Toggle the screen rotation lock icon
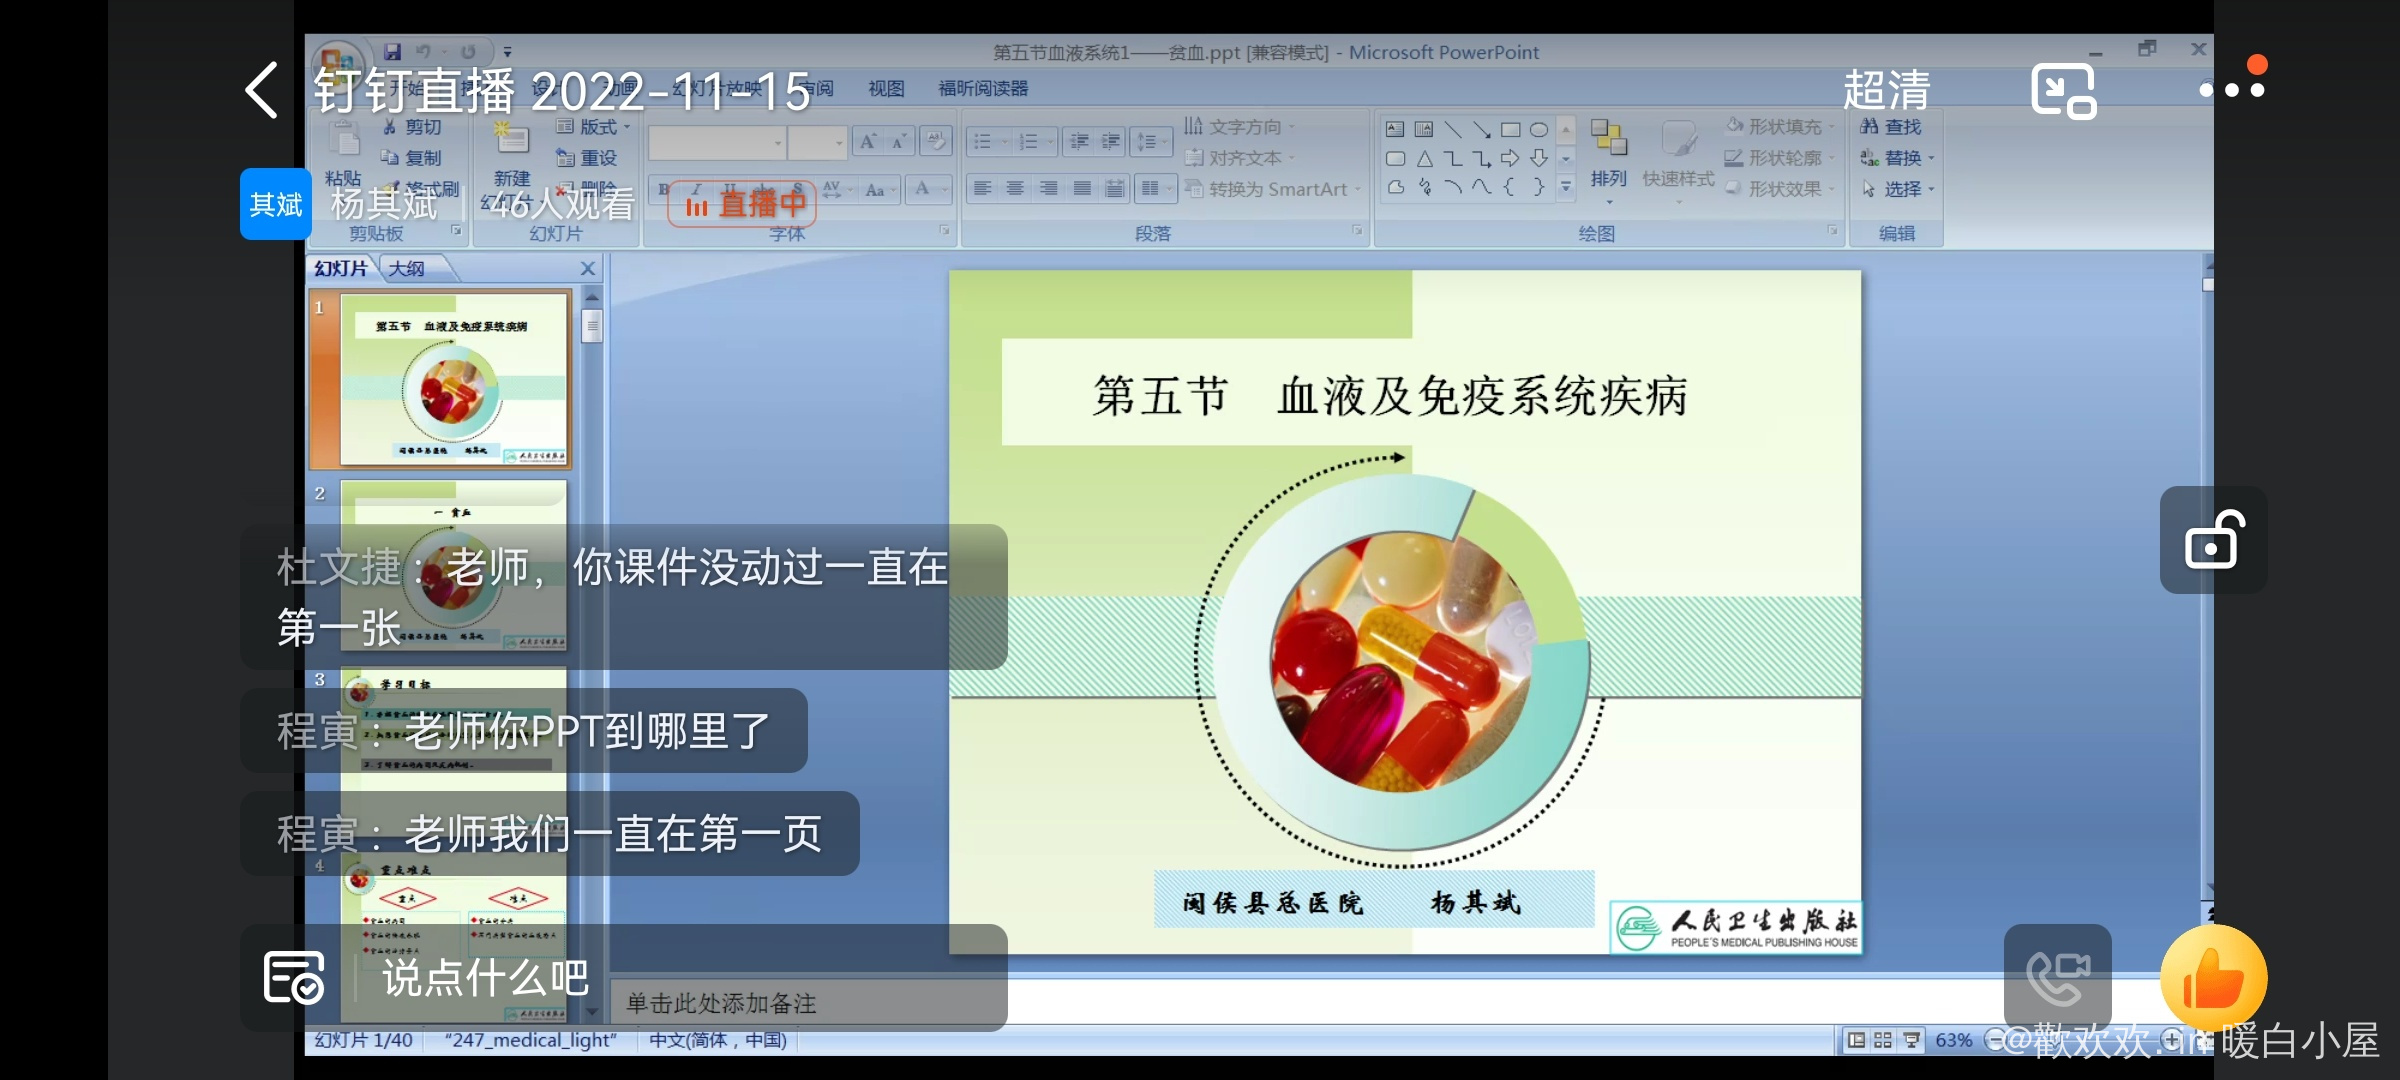2400x1080 pixels. (x=2214, y=540)
